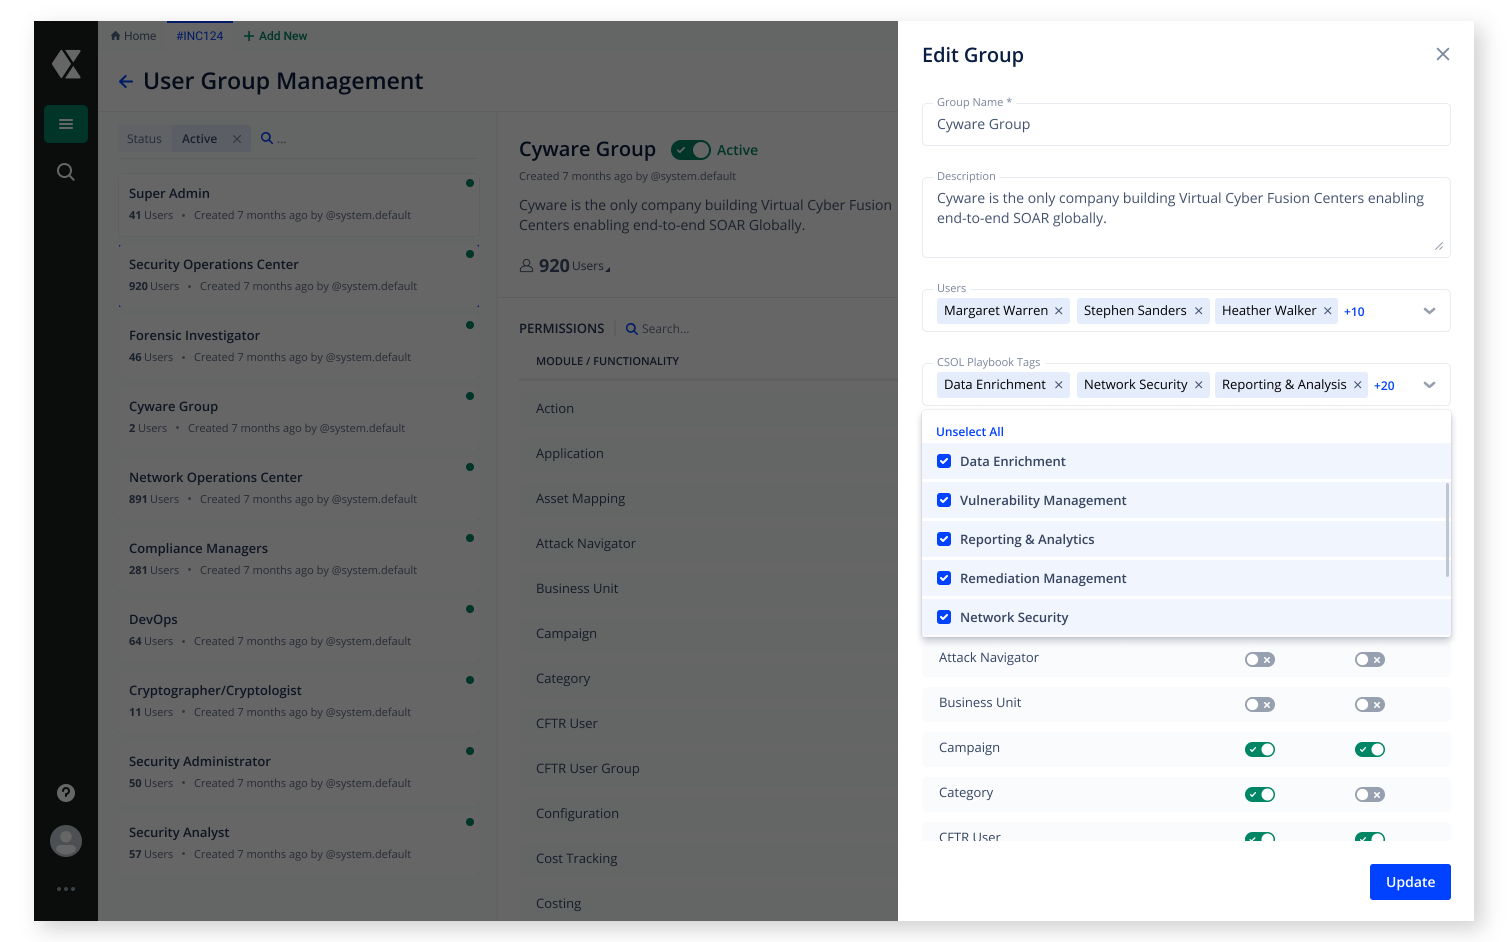Remove the Data Enrichment tag chip
This screenshot has height=942, width=1508.
click(x=1059, y=385)
